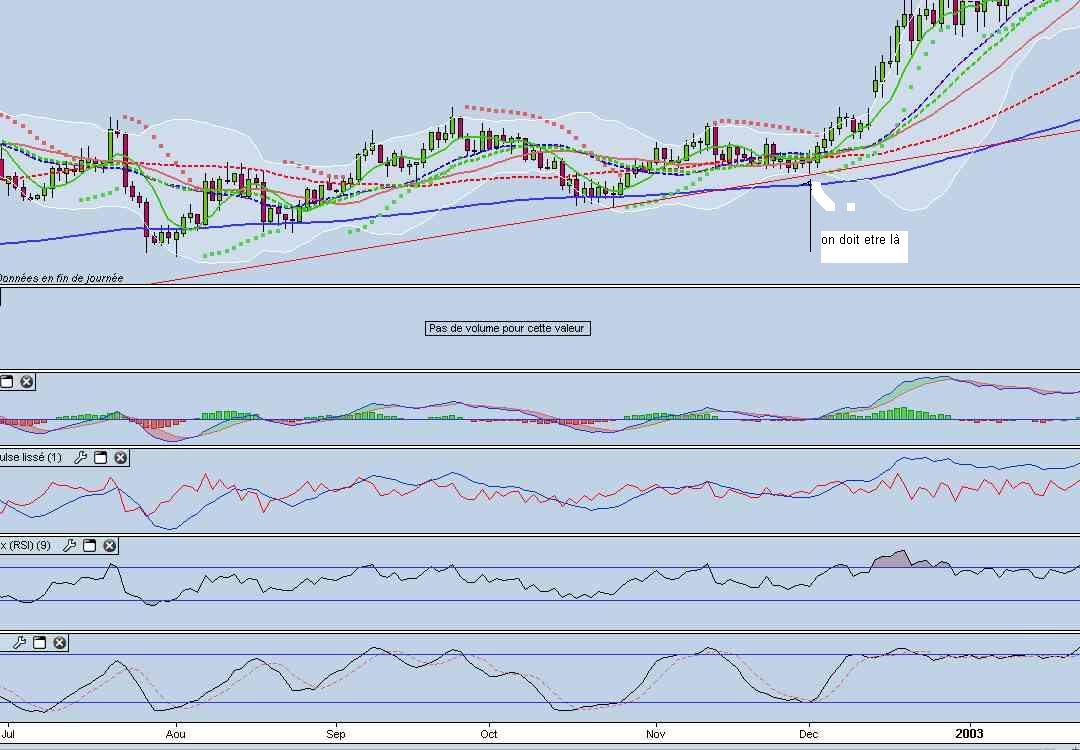
Task: Click the 'Données en fin de journée' label
Action: (x=60, y=278)
